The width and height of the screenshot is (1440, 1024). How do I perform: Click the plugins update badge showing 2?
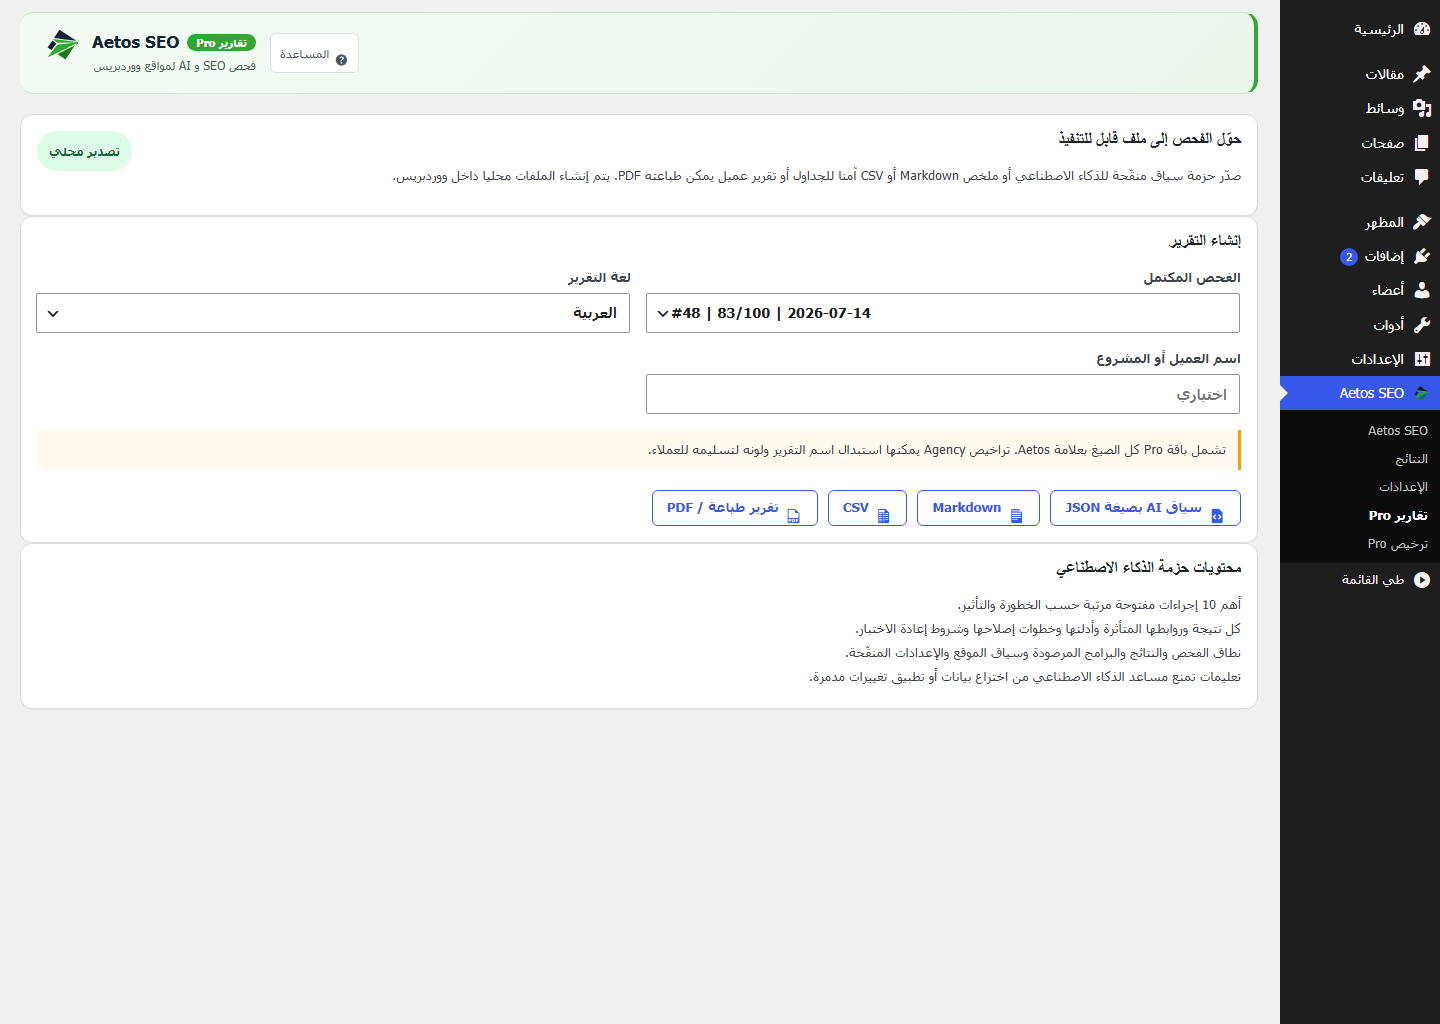click(1349, 257)
